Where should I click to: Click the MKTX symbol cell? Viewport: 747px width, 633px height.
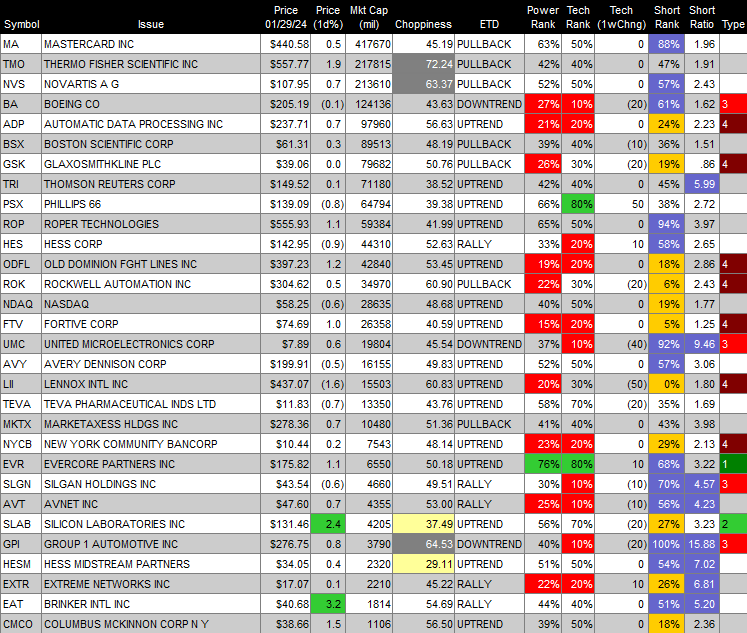point(21,424)
